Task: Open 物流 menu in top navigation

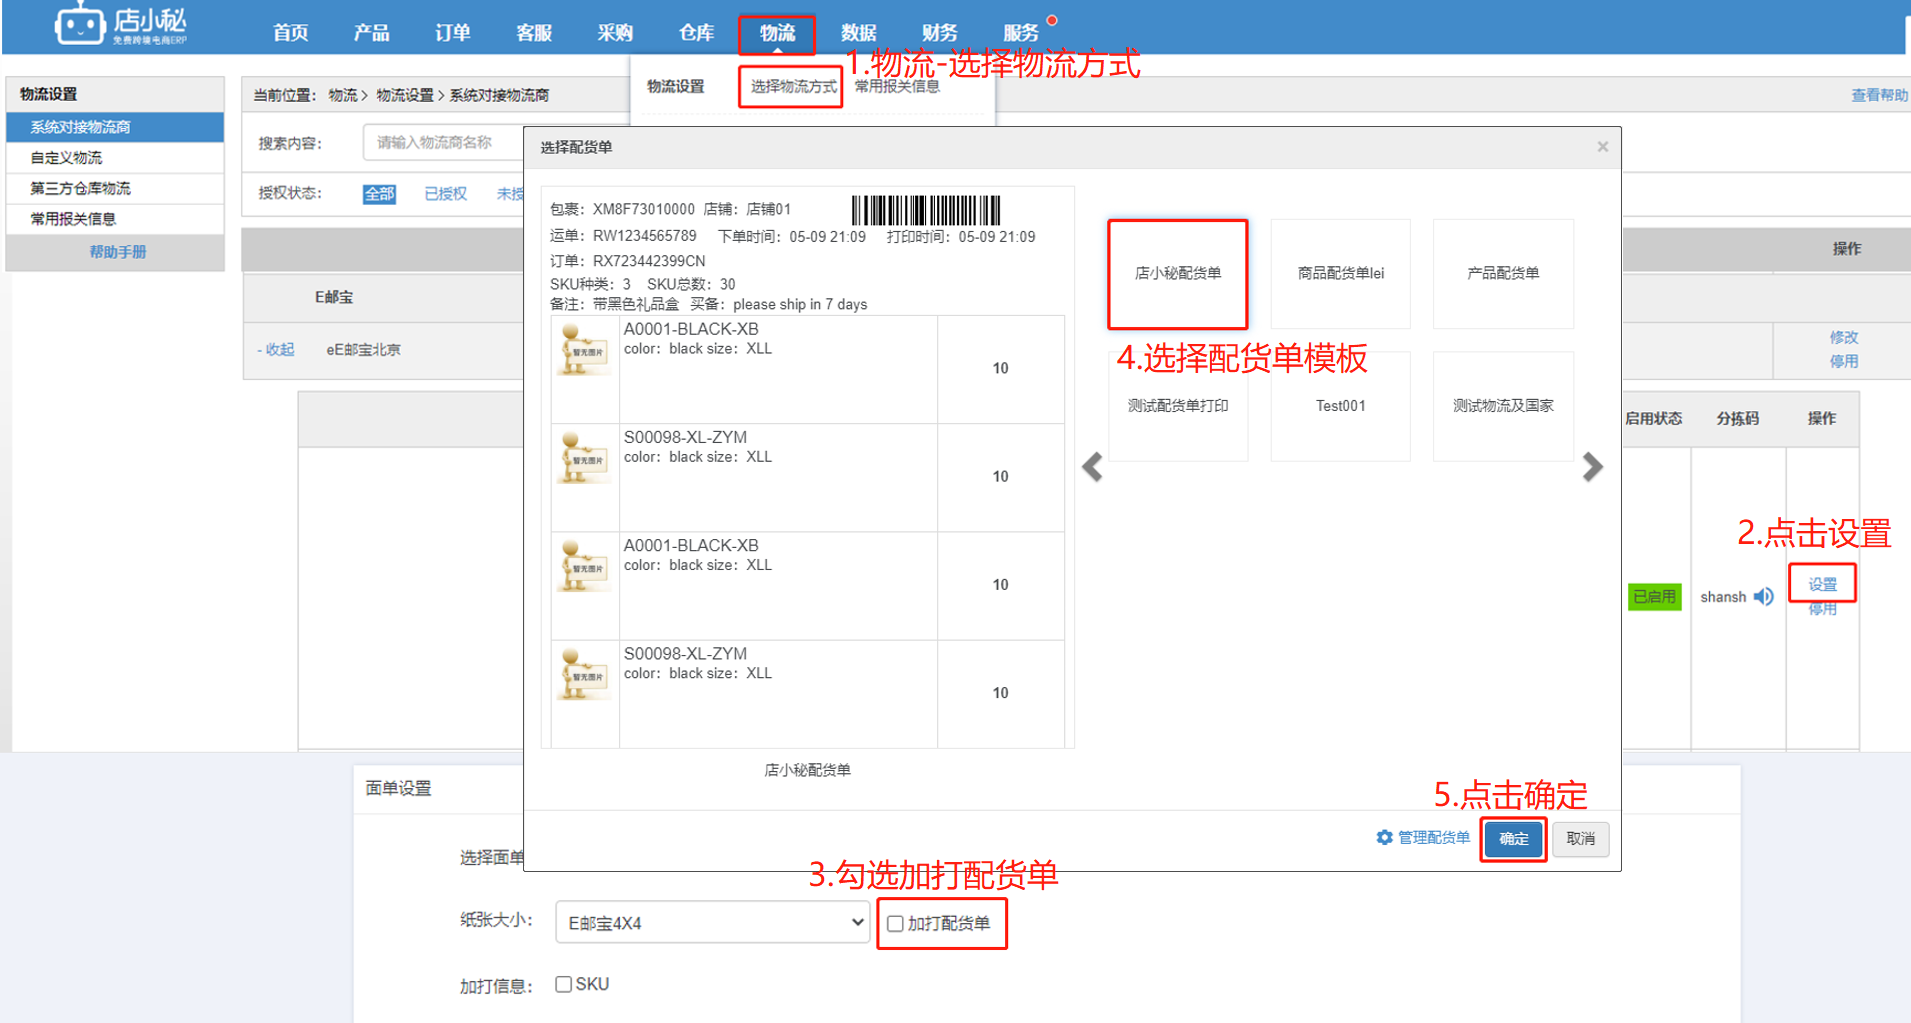Action: coord(777,33)
